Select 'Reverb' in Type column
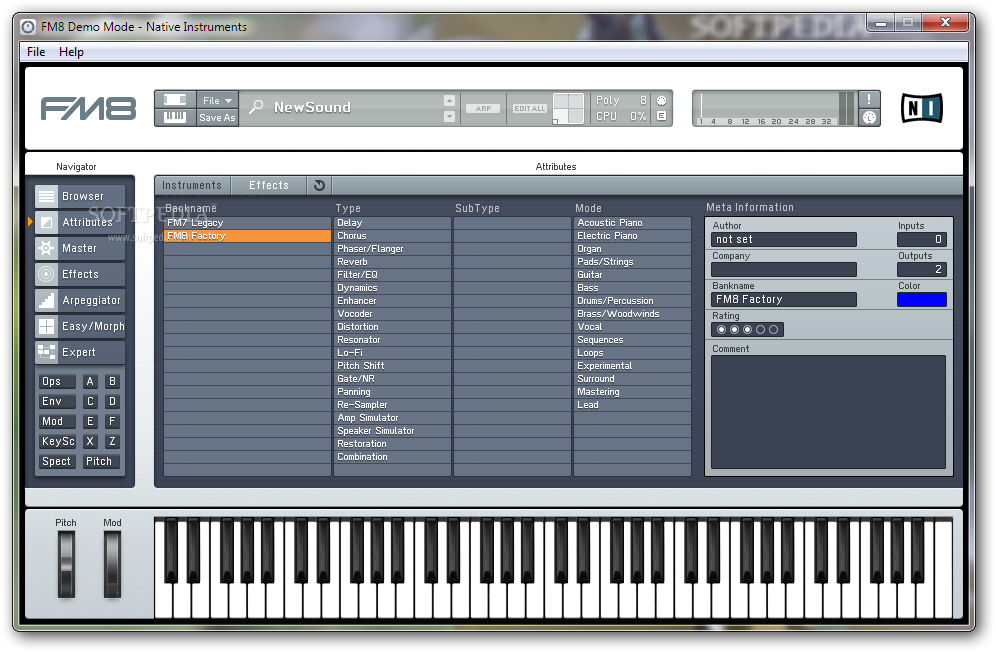This screenshot has width=996, height=652. pyautogui.click(x=393, y=262)
